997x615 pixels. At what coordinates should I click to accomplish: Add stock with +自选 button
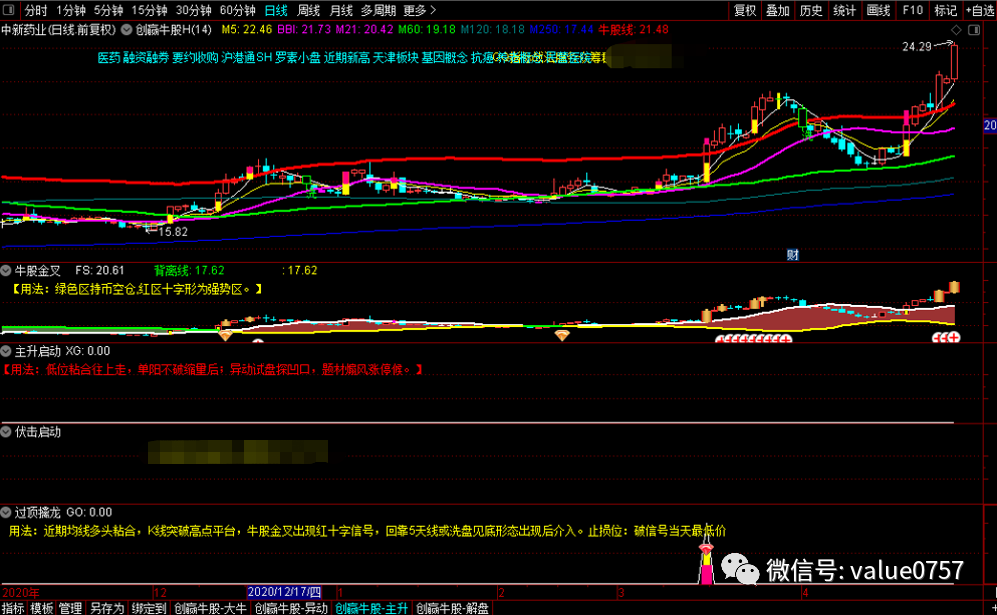pos(980,10)
